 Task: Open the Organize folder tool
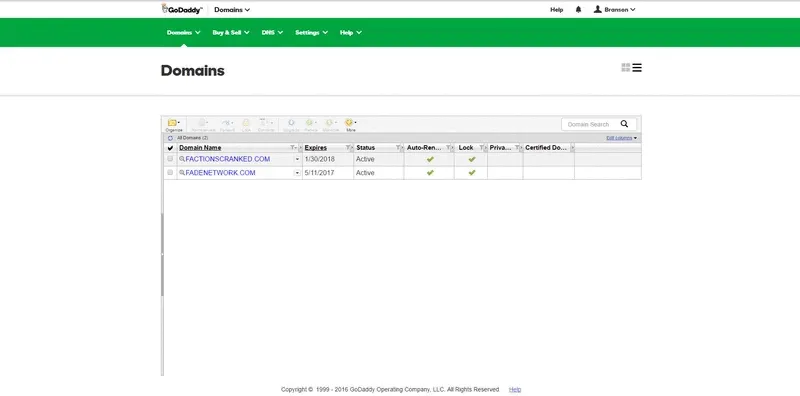tap(174, 125)
